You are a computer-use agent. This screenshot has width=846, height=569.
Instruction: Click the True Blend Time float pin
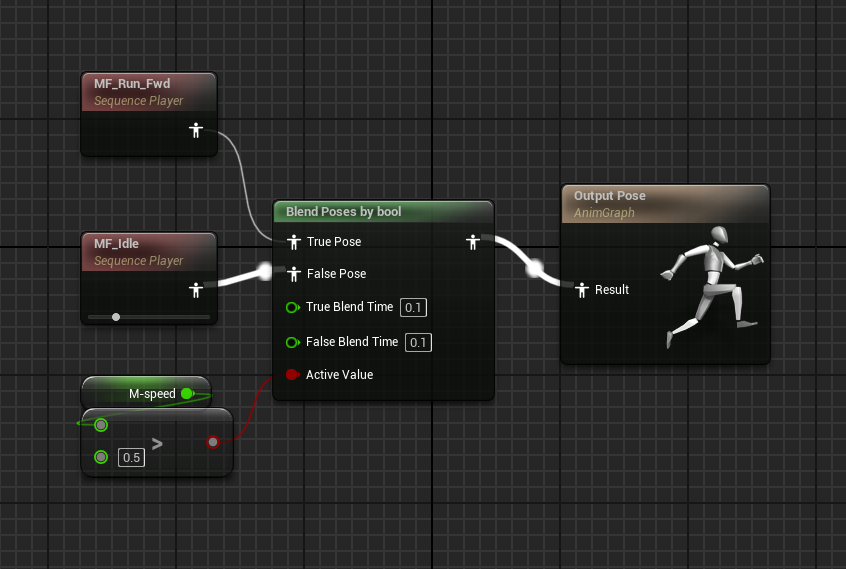click(x=293, y=307)
